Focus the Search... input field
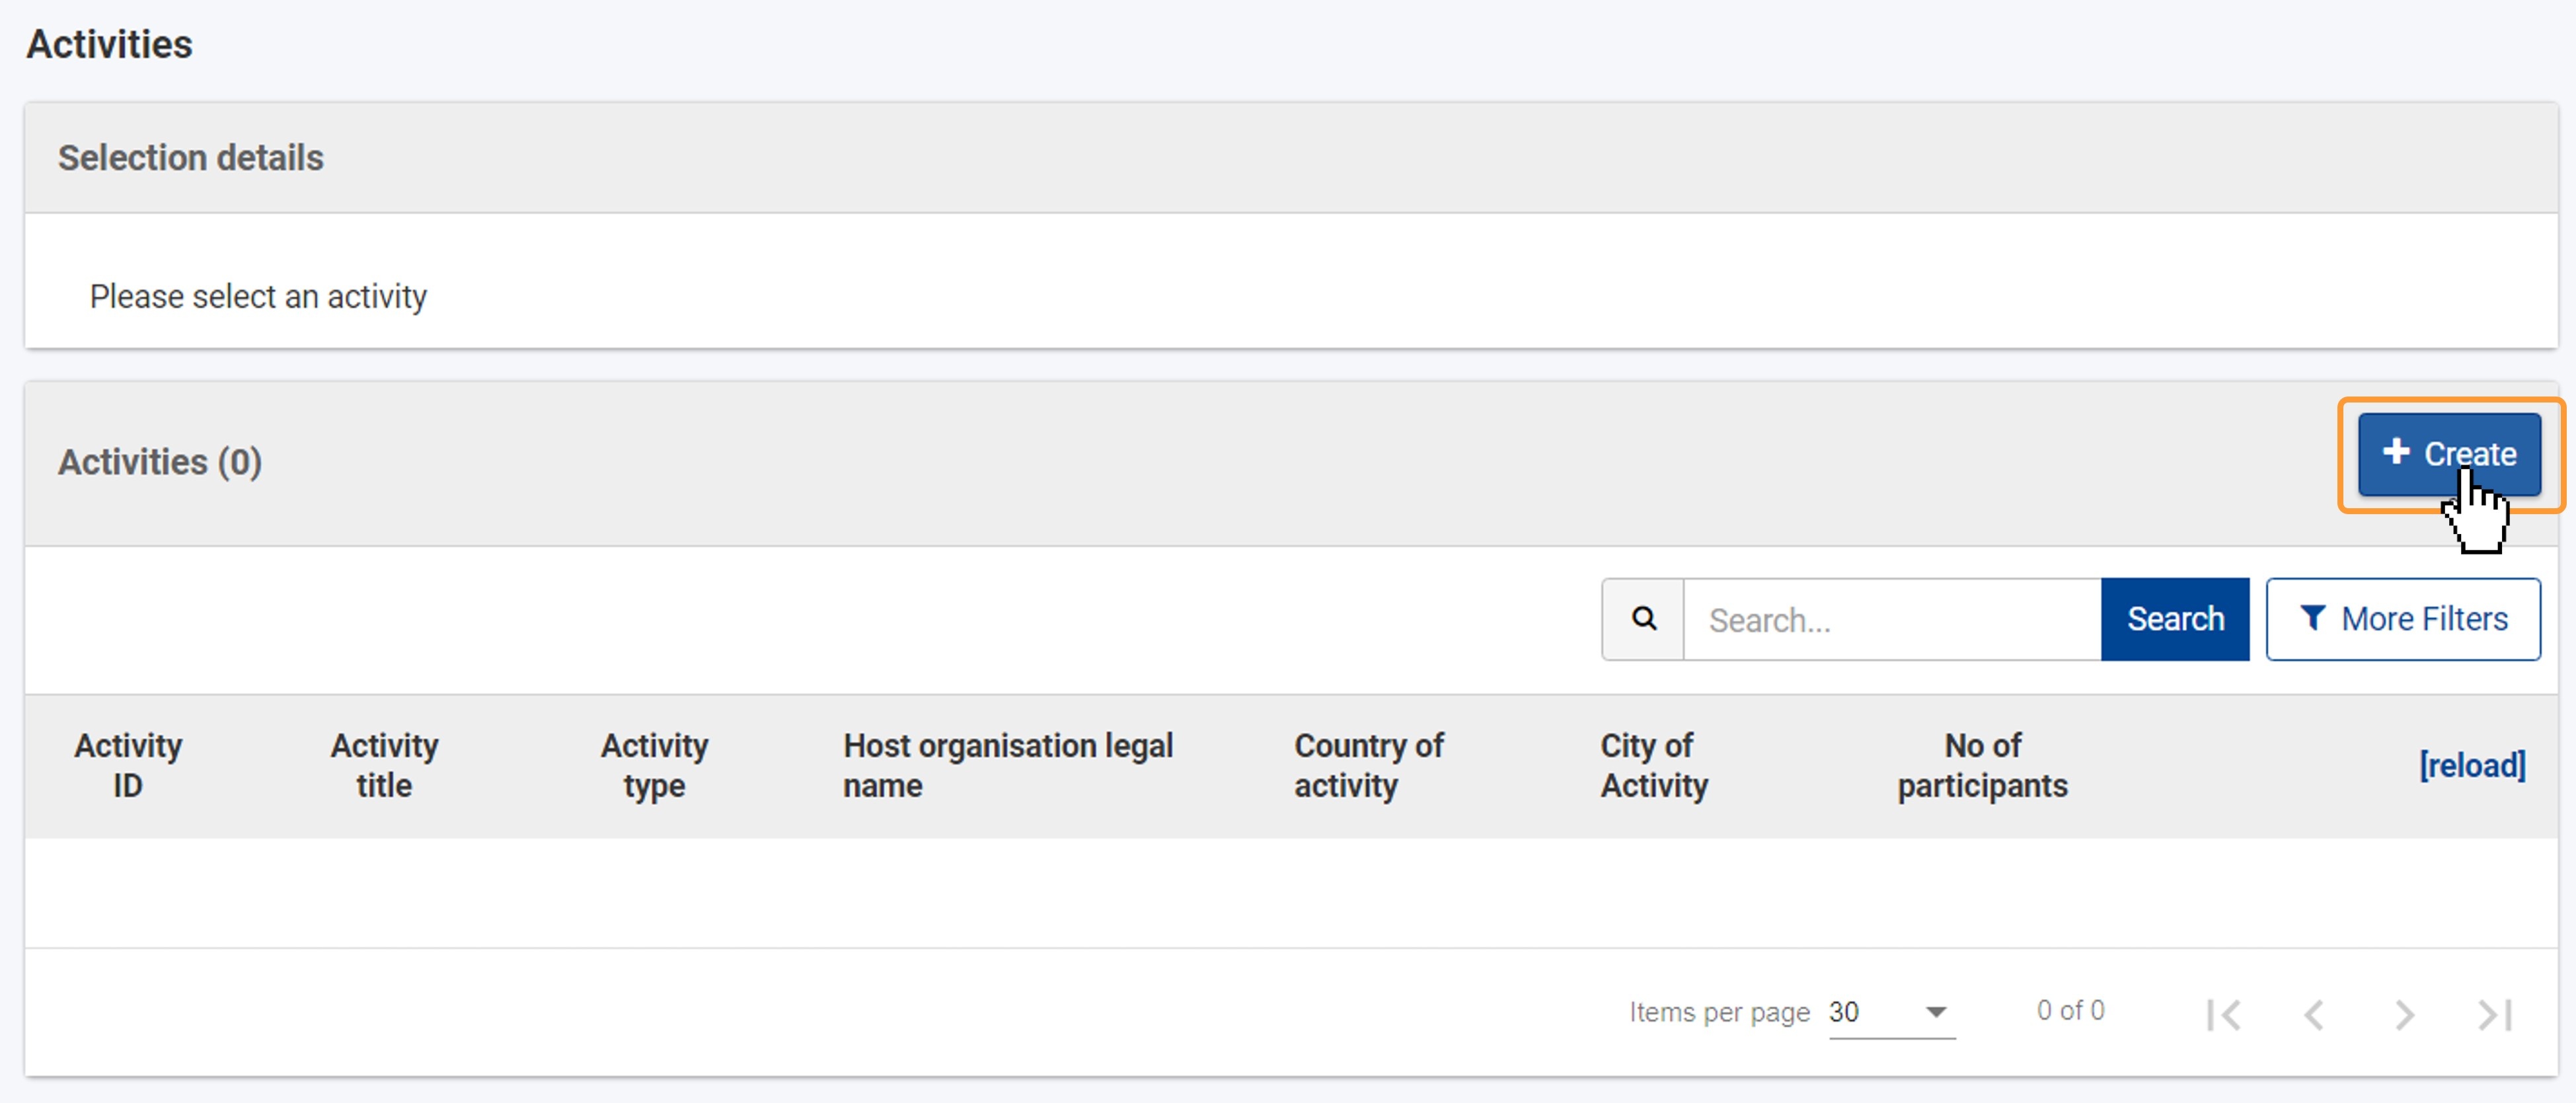 [1892, 619]
